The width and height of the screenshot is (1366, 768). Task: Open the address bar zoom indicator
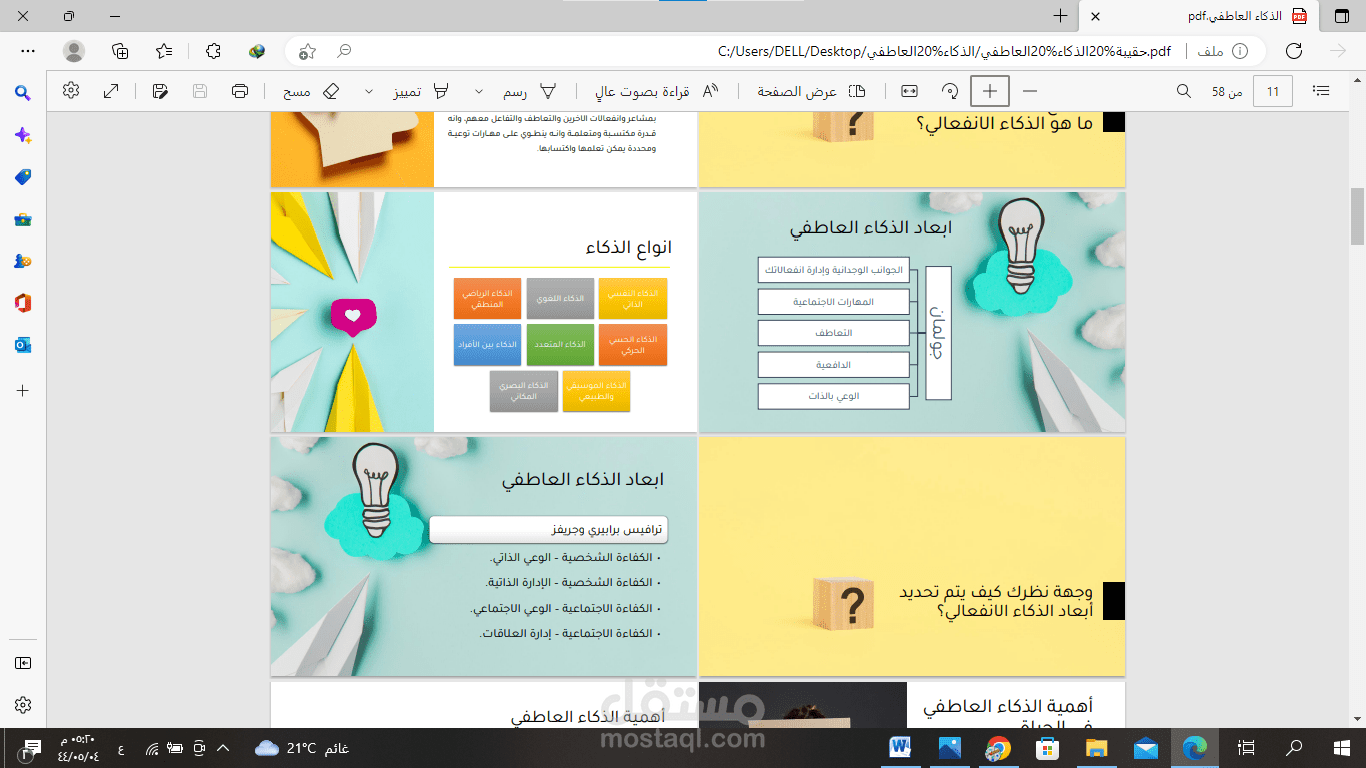pyautogui.click(x=344, y=51)
